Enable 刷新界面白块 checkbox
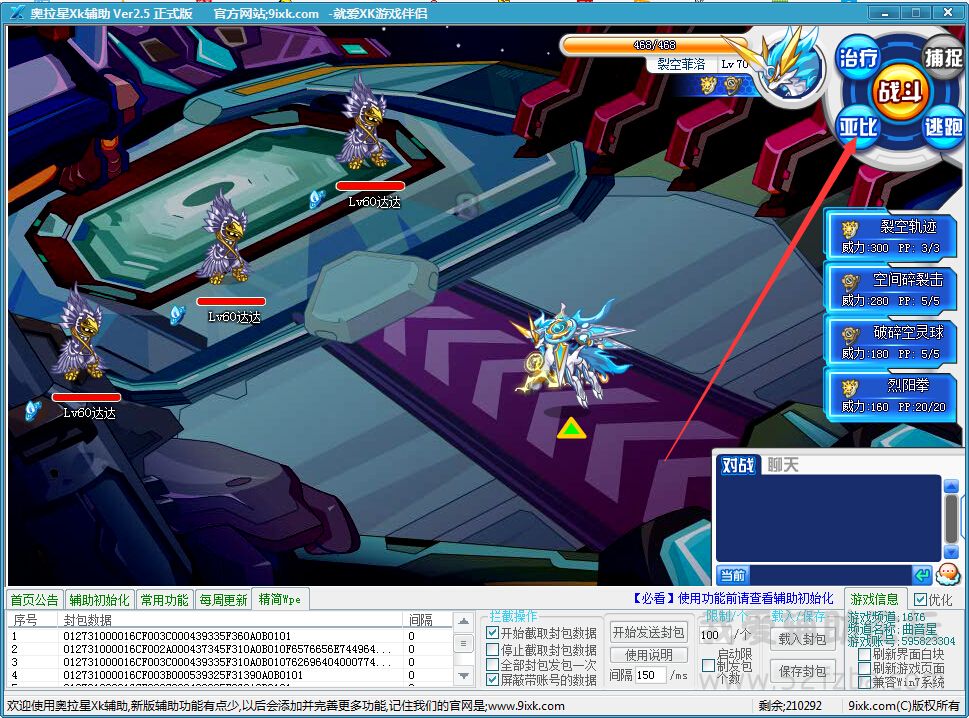The image size is (969, 718). point(865,654)
